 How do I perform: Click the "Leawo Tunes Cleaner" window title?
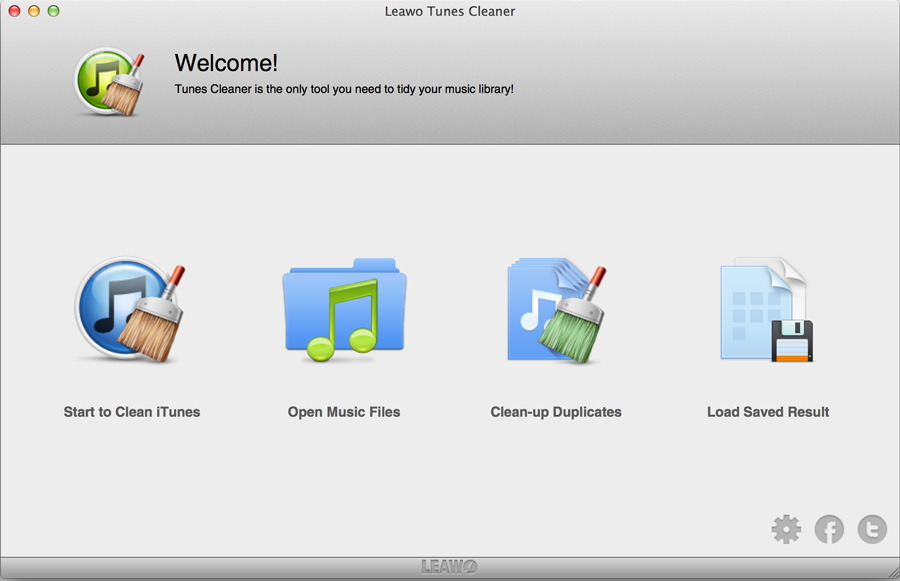pos(449,11)
